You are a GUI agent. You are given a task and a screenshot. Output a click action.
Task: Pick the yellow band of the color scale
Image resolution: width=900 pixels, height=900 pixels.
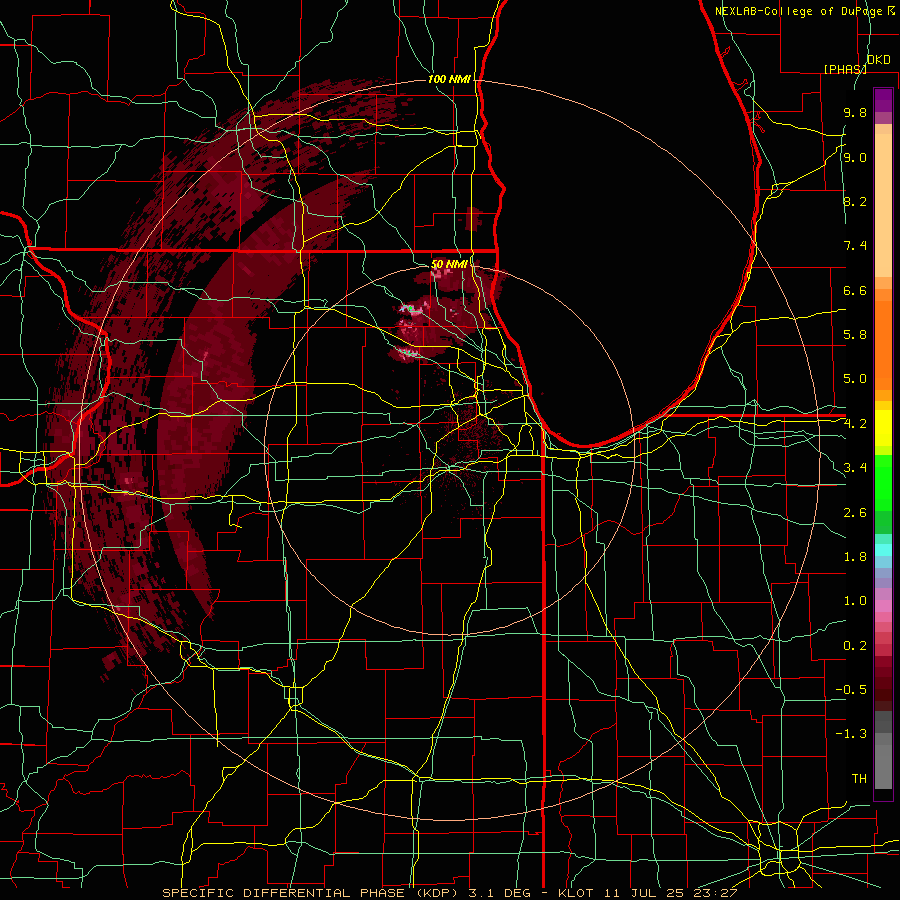coord(883,428)
